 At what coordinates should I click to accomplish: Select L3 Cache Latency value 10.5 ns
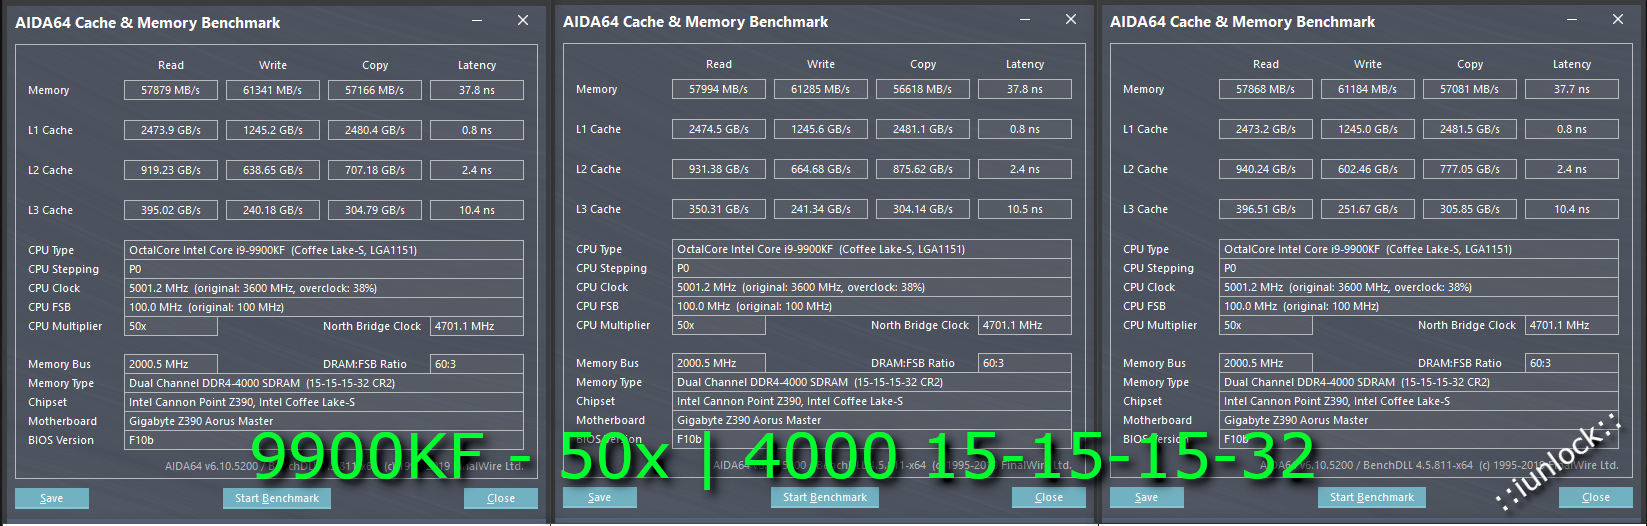(x=1025, y=209)
